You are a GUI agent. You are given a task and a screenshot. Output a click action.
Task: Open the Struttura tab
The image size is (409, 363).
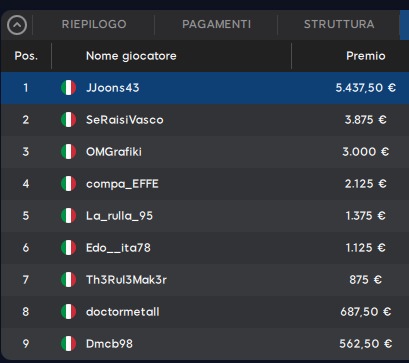[339, 24]
